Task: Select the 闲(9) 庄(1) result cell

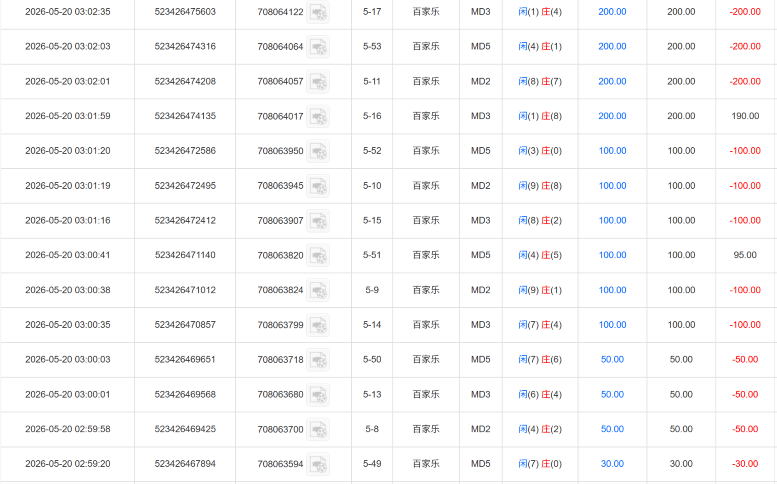Action: [540, 290]
